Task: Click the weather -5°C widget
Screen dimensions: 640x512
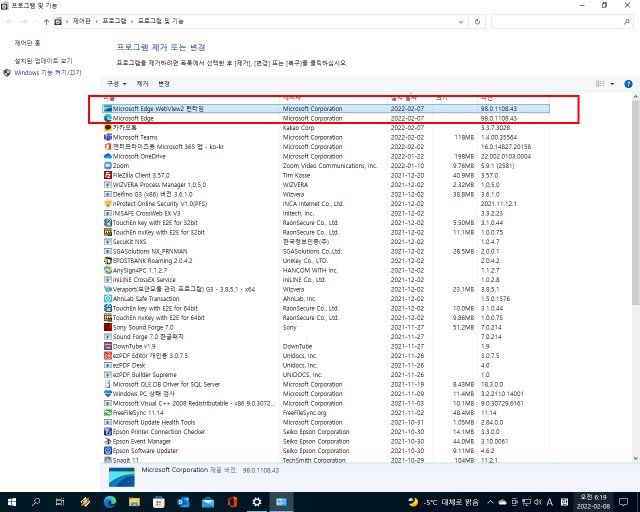Action: click(x=443, y=502)
